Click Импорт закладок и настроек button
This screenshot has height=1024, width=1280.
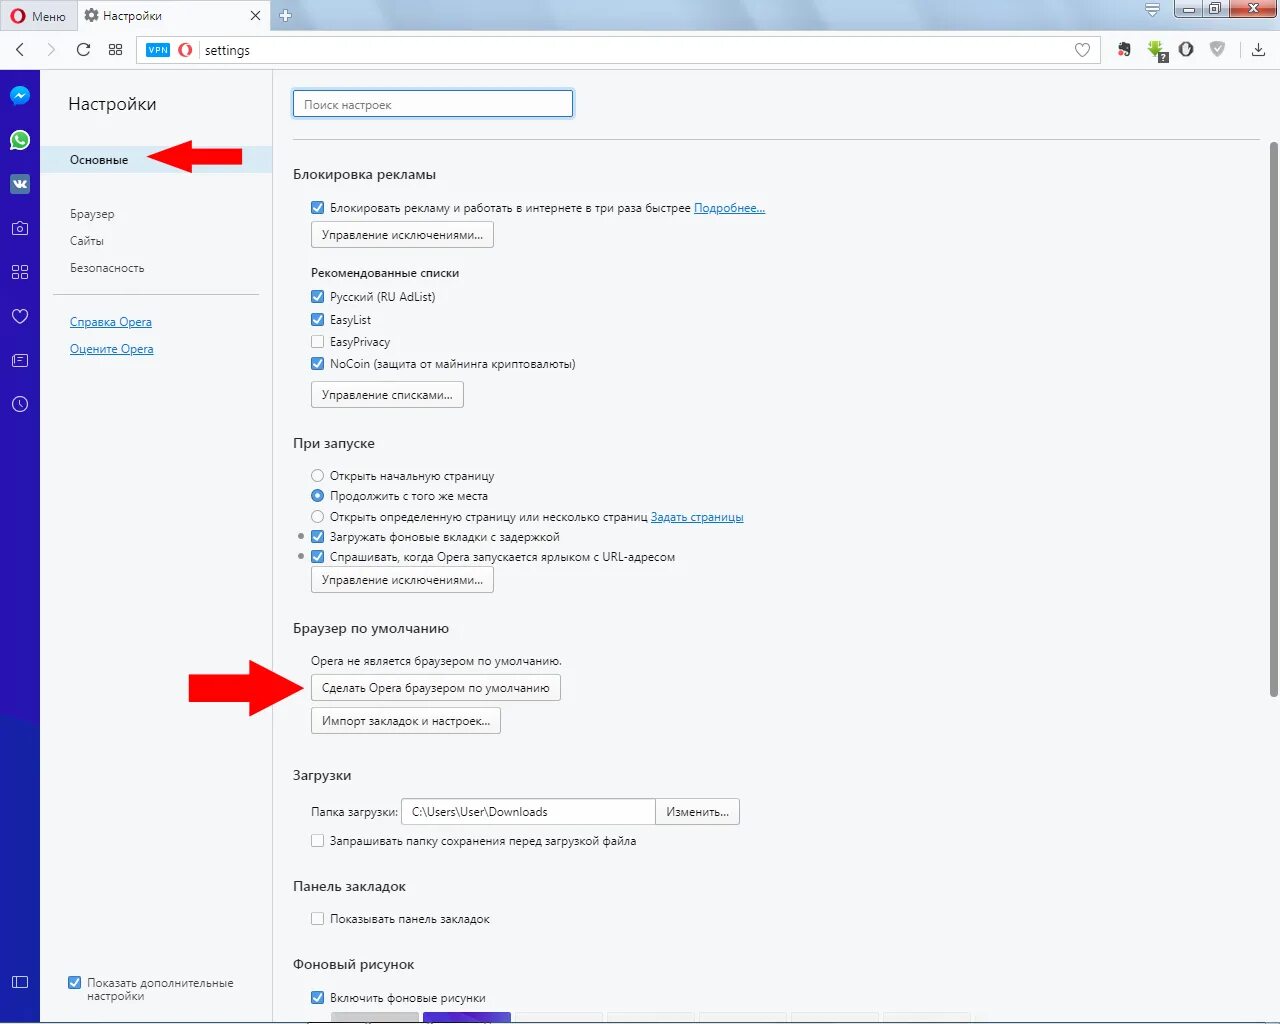pos(406,721)
